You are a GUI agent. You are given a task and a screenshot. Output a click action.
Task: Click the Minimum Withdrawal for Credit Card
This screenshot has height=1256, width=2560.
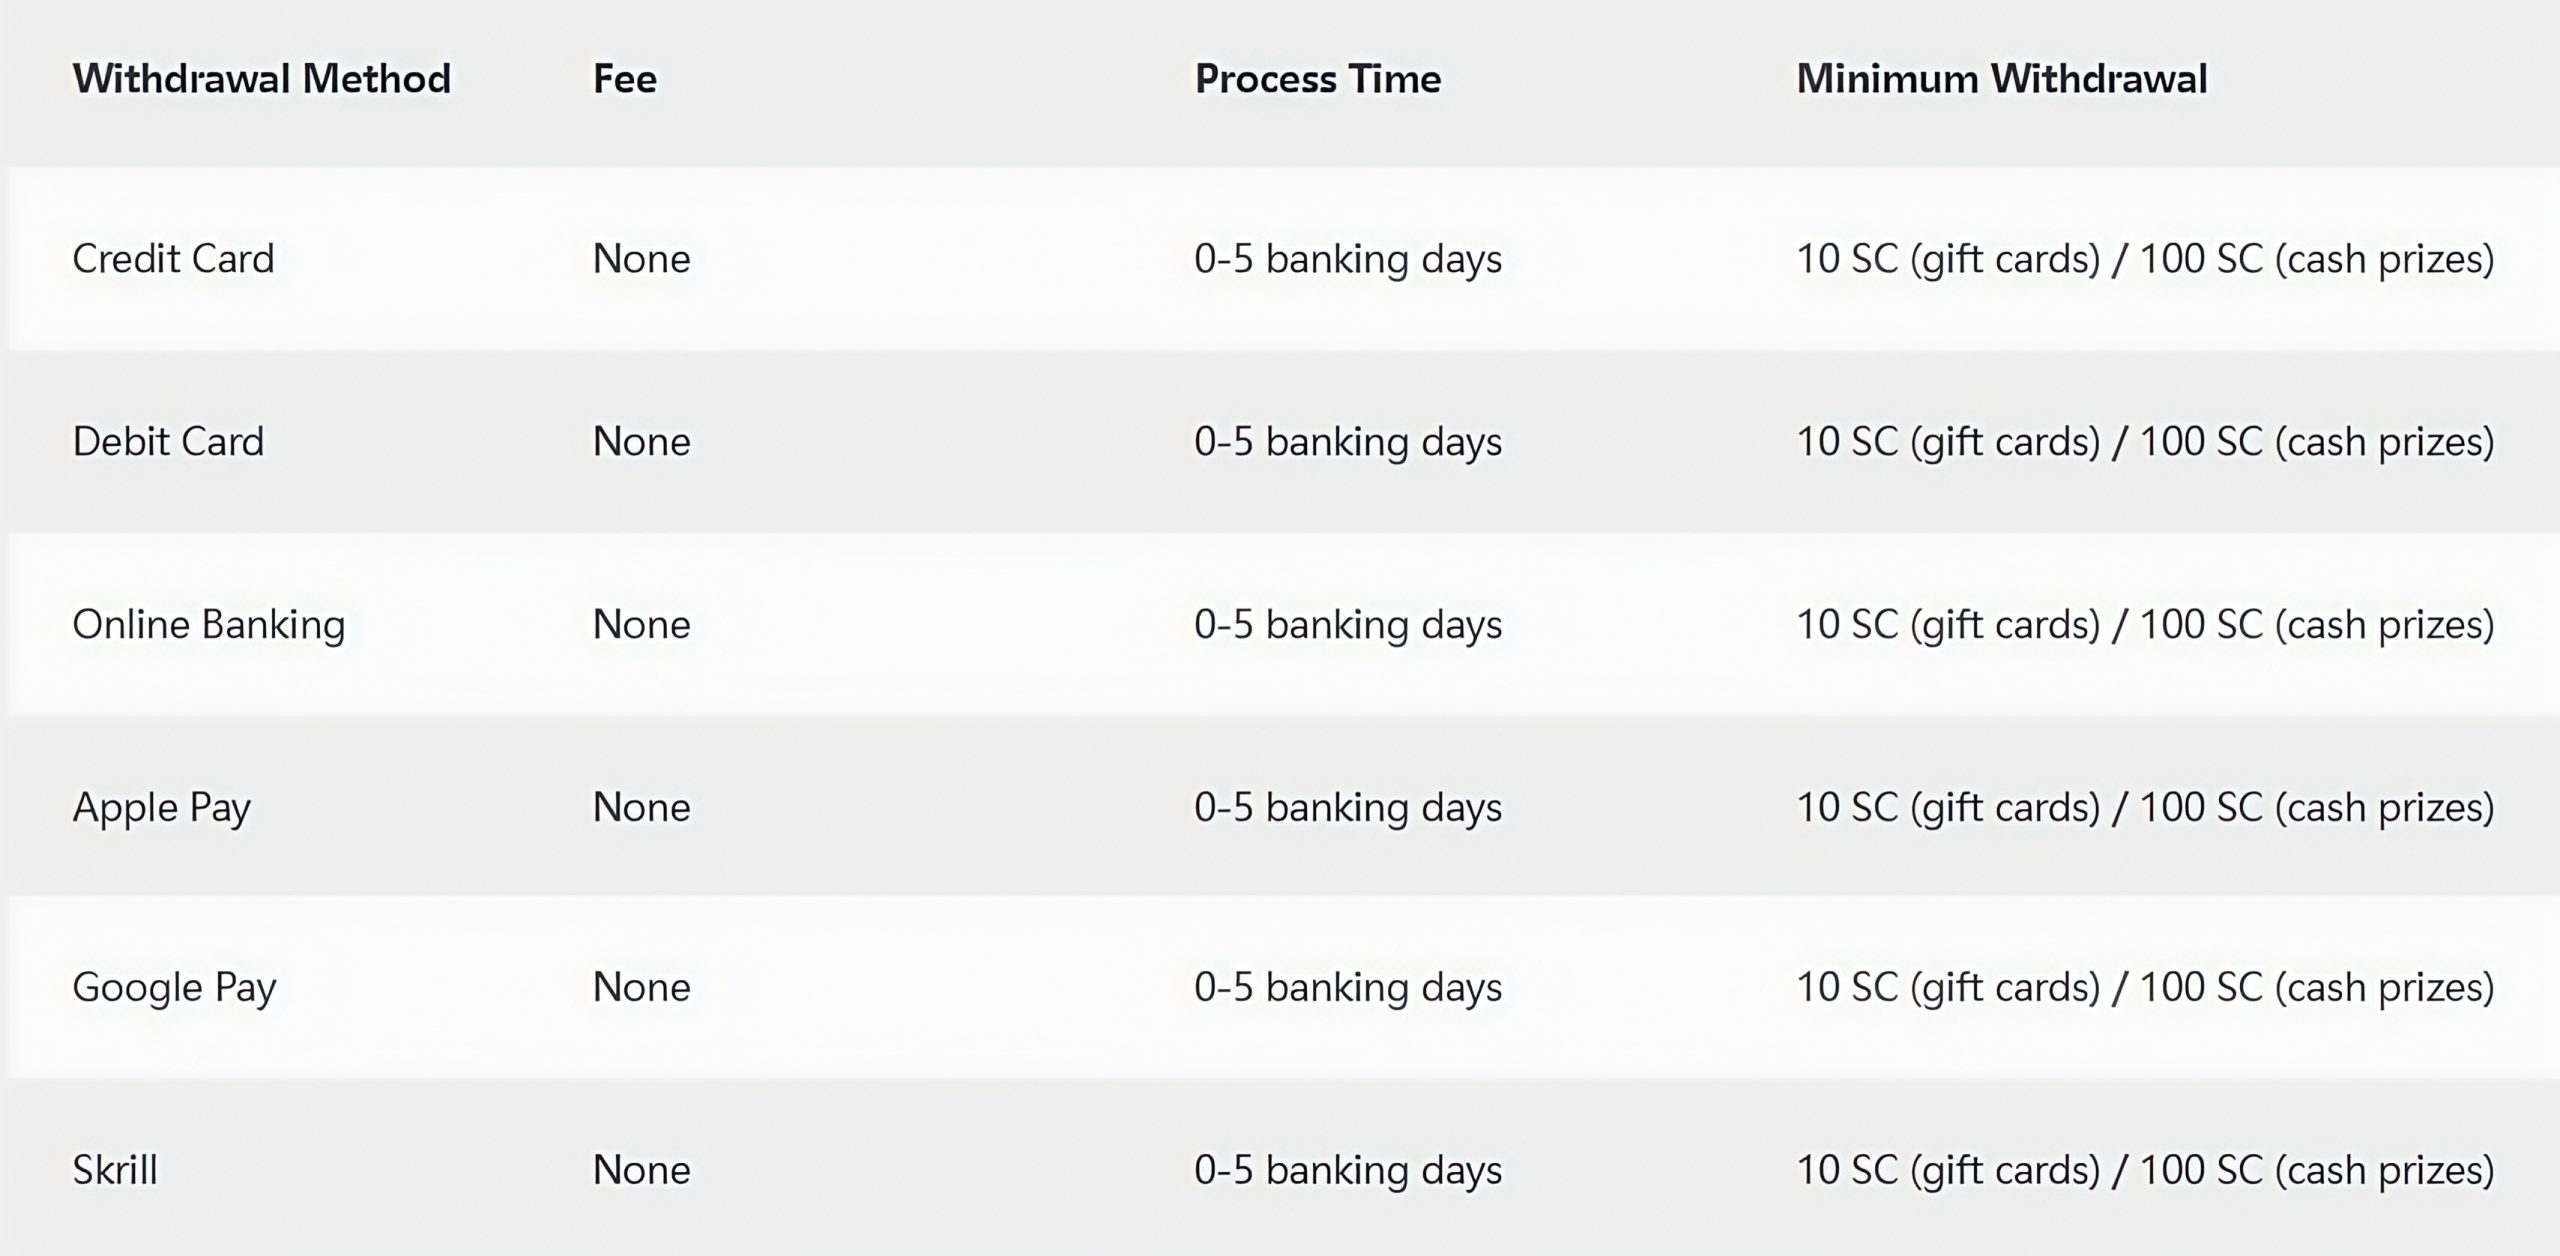(2145, 259)
